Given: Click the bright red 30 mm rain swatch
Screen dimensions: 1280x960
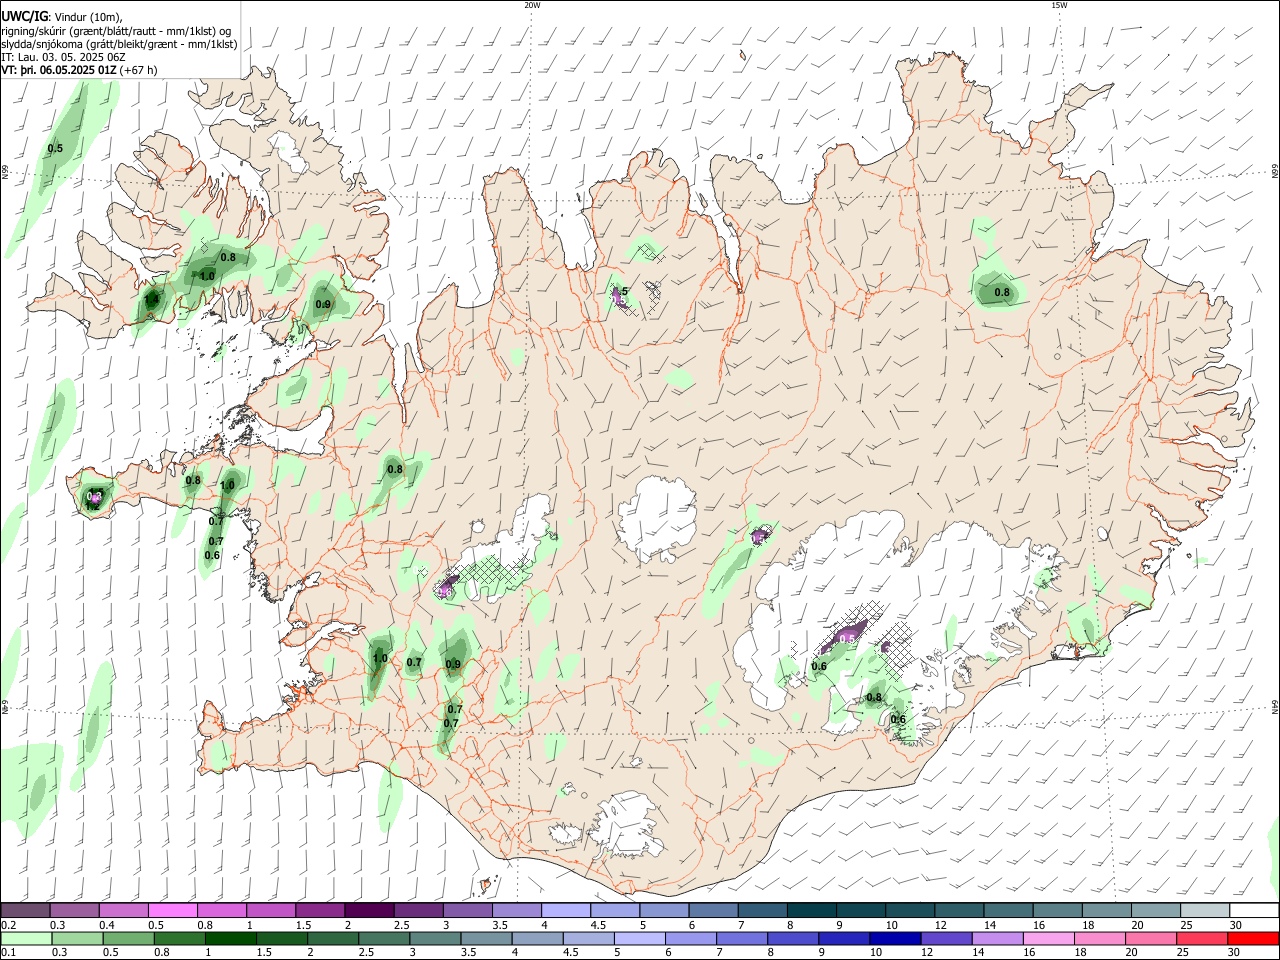Looking at the screenshot, I should click(1254, 938).
